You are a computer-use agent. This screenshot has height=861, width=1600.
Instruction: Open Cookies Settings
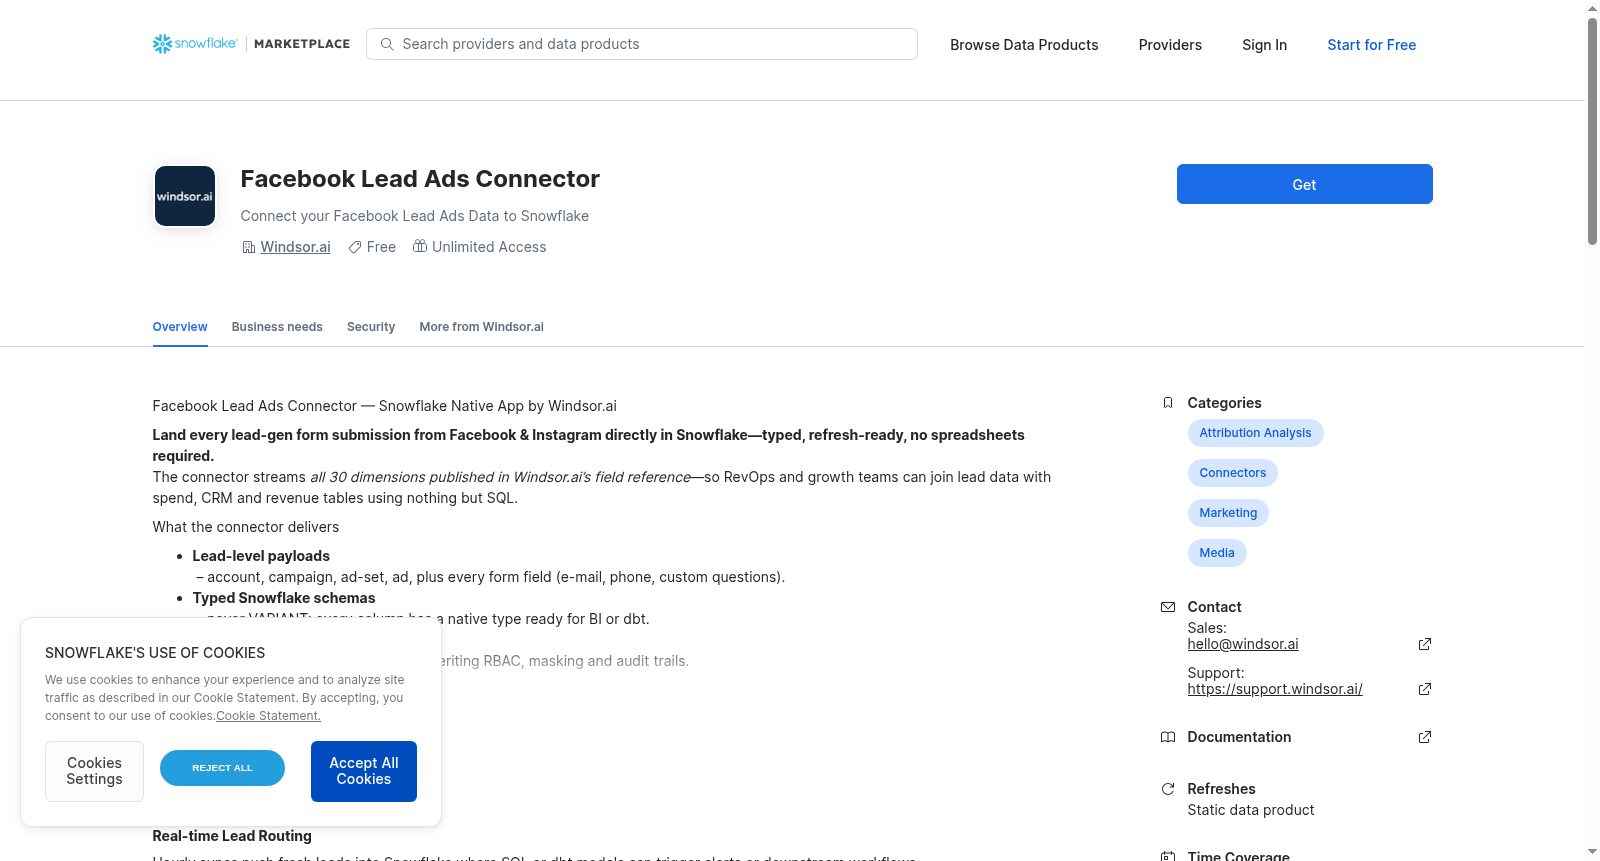coord(94,771)
